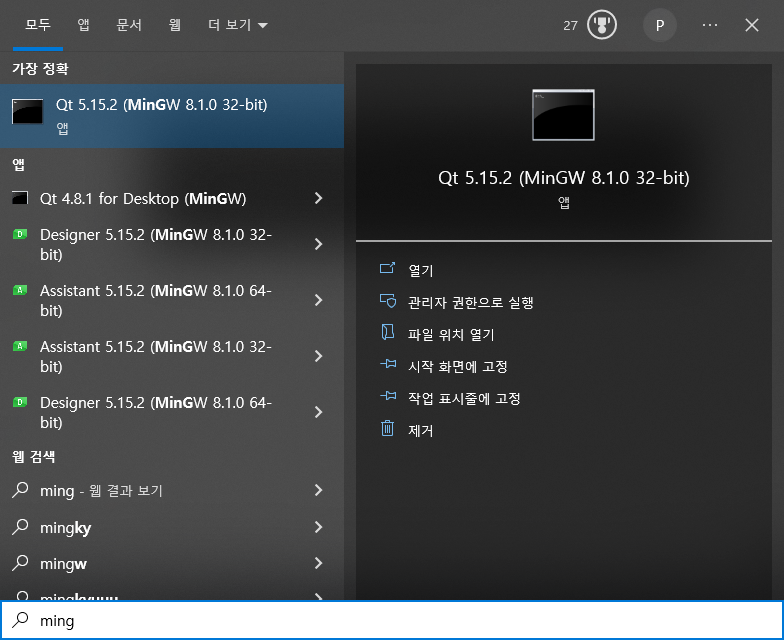Click the pin to taskbar pushpin icon
This screenshot has width=784, height=640.
[x=388, y=396]
